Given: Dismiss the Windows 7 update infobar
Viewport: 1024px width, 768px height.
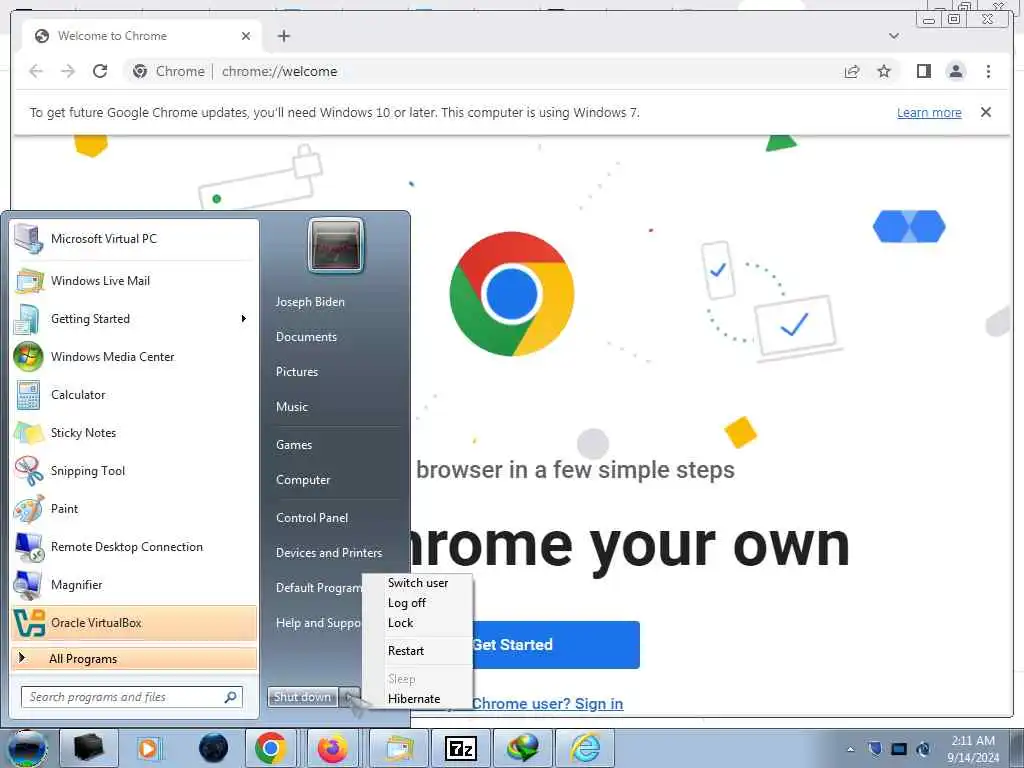Looking at the screenshot, I should point(986,112).
